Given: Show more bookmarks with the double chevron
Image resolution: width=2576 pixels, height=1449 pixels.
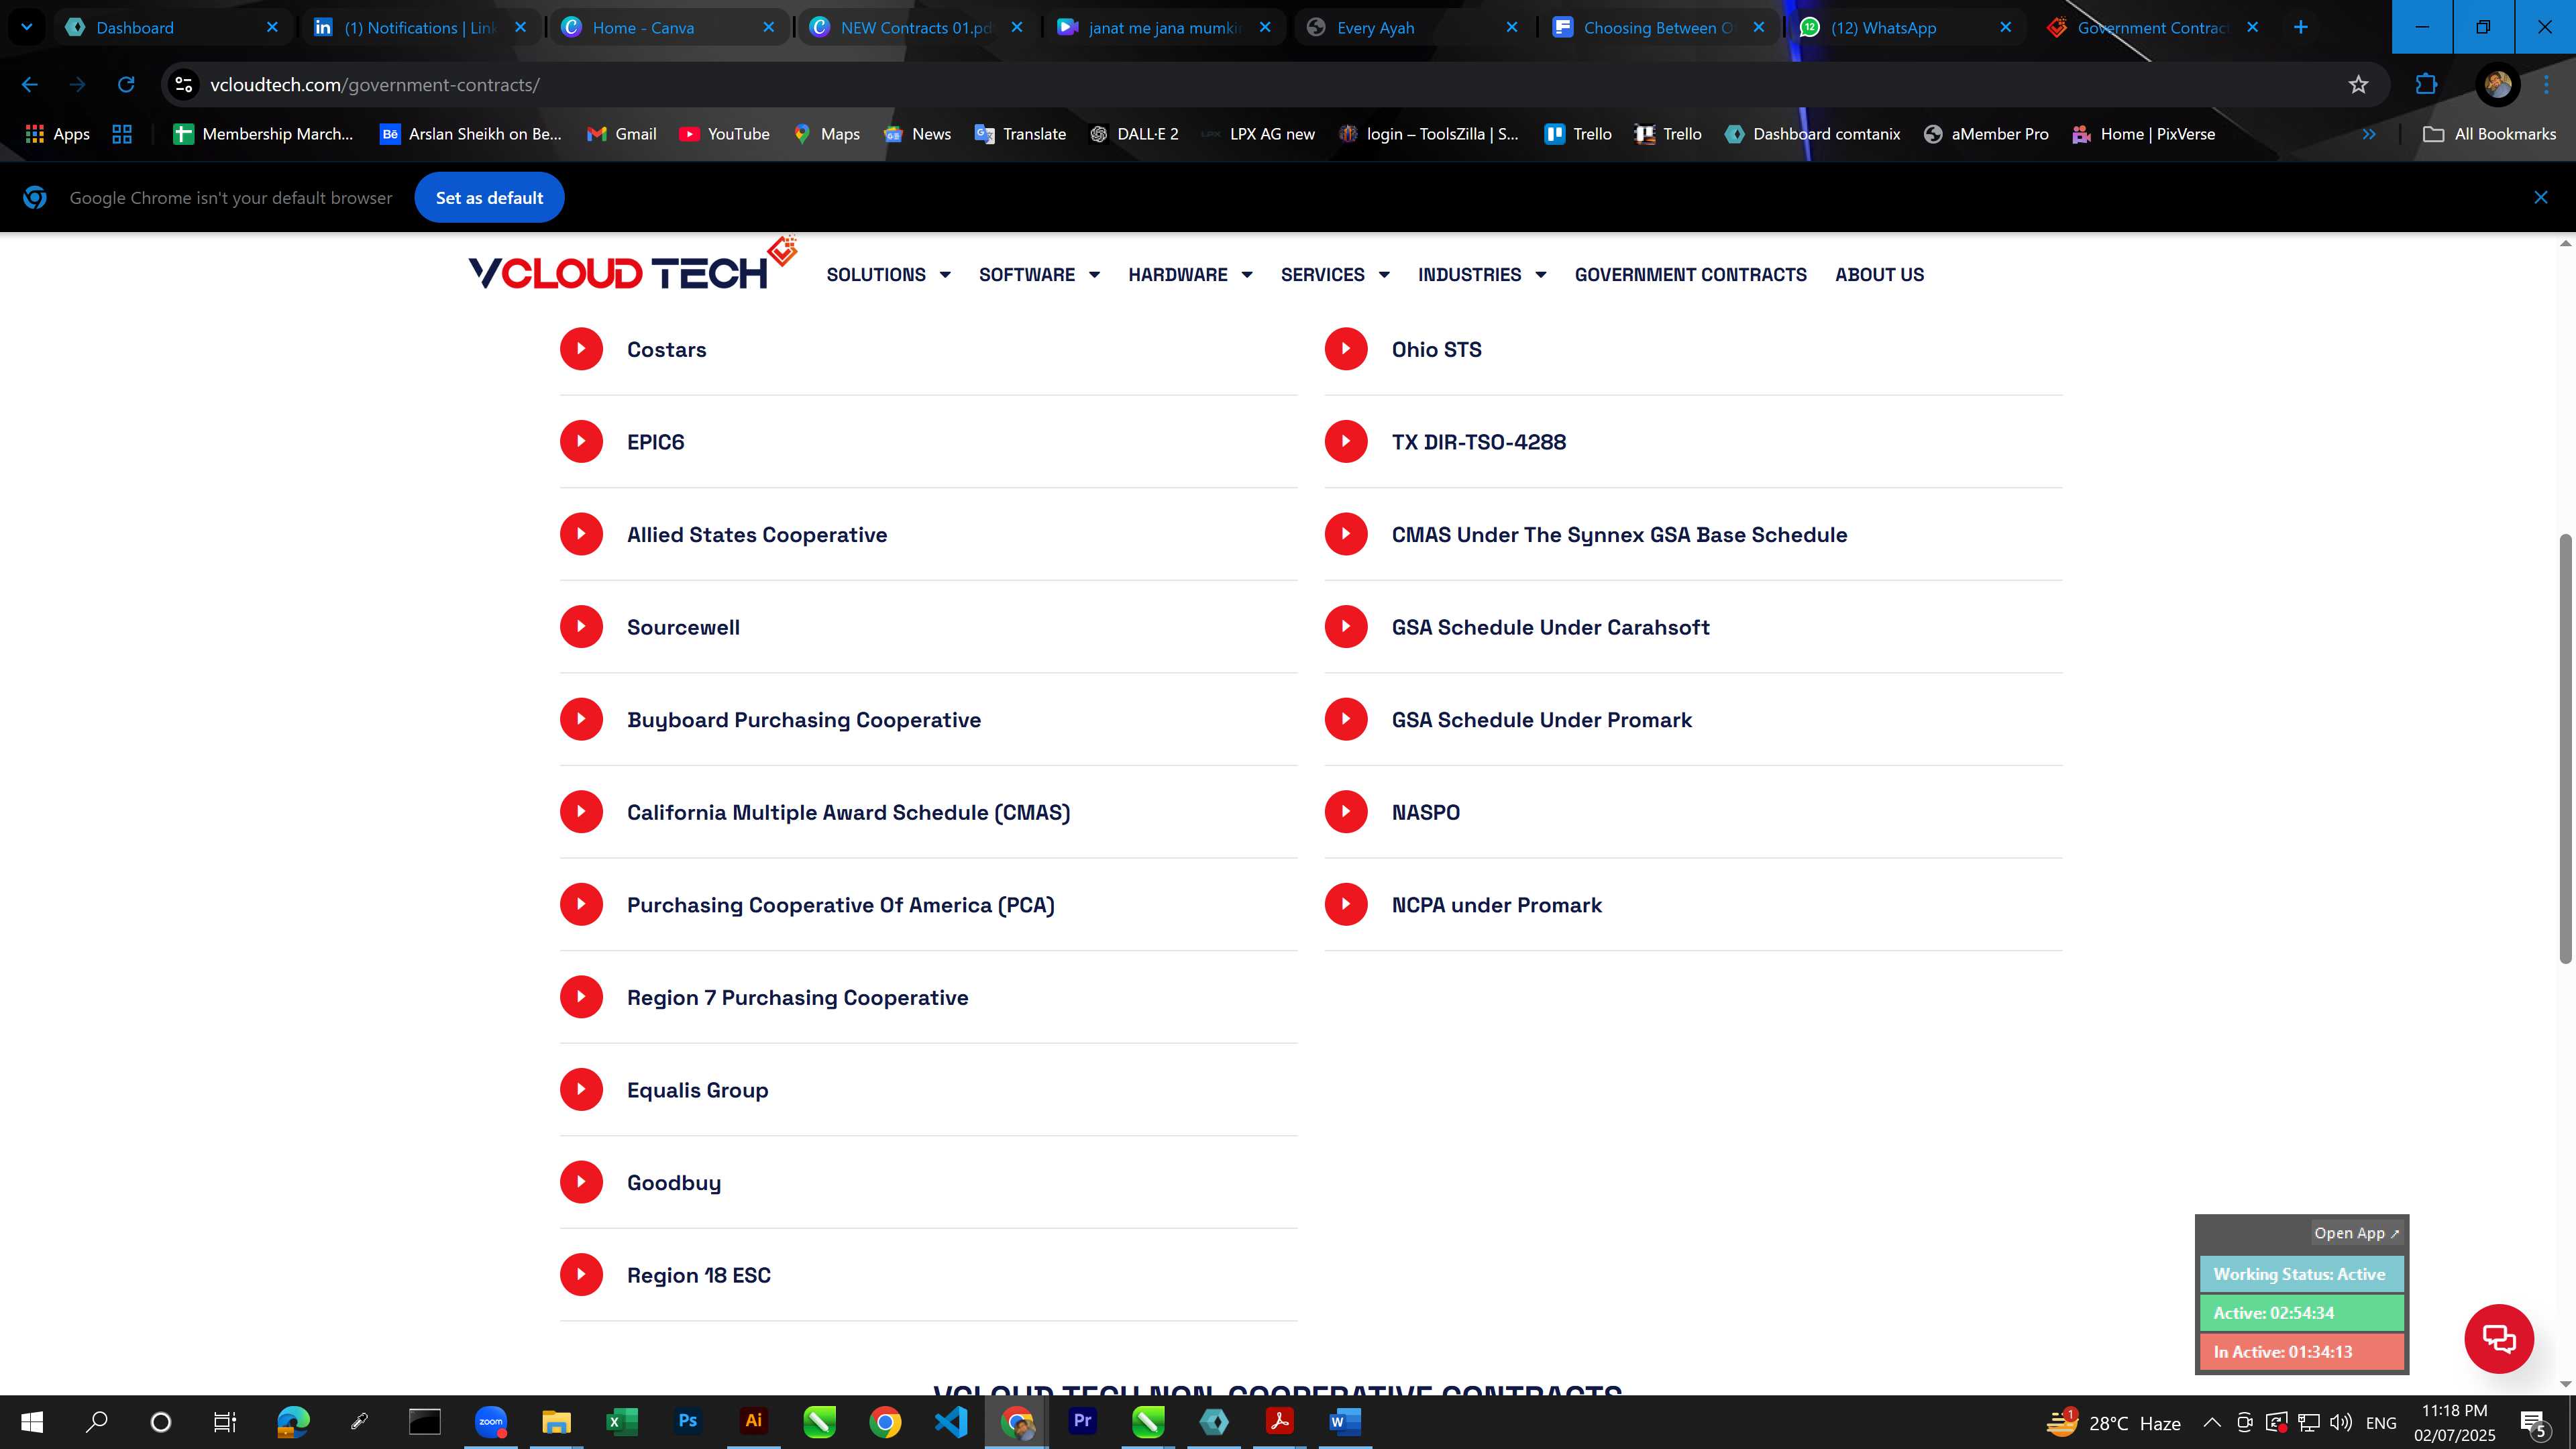Looking at the screenshot, I should (2369, 134).
